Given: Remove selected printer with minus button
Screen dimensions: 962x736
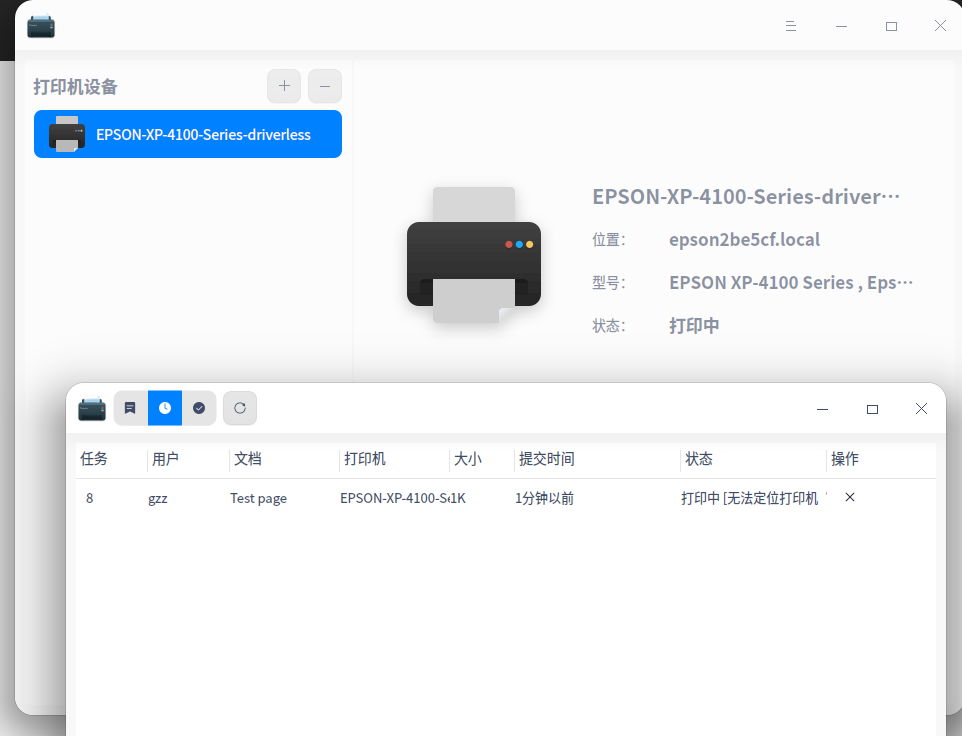Looking at the screenshot, I should pos(325,86).
